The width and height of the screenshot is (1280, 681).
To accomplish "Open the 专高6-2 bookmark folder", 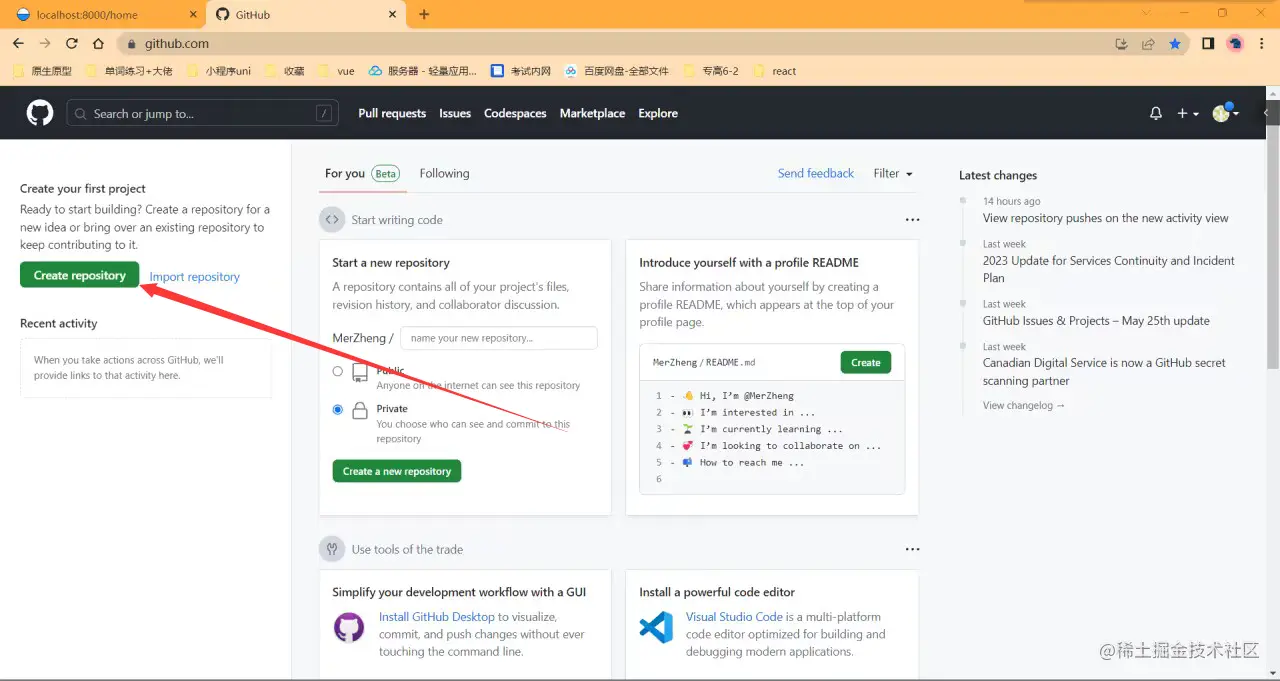I will (711, 71).
